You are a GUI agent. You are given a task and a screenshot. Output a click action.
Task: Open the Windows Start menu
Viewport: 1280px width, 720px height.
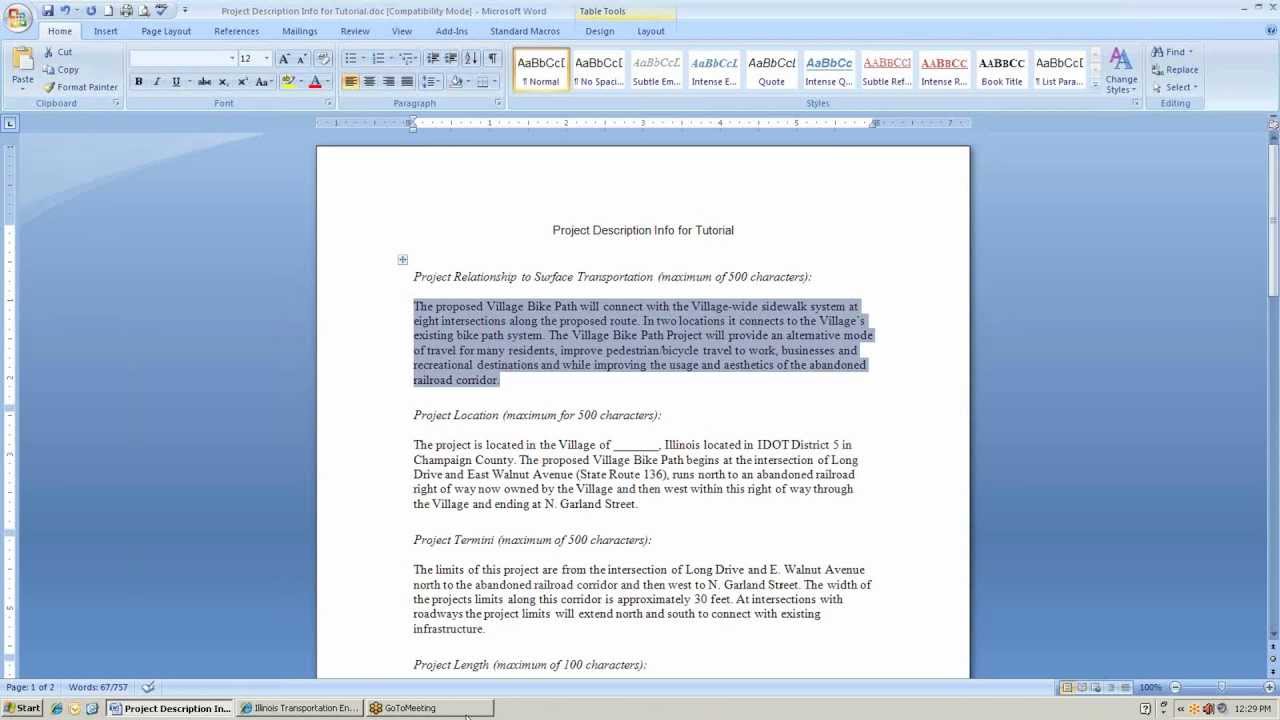(22, 708)
